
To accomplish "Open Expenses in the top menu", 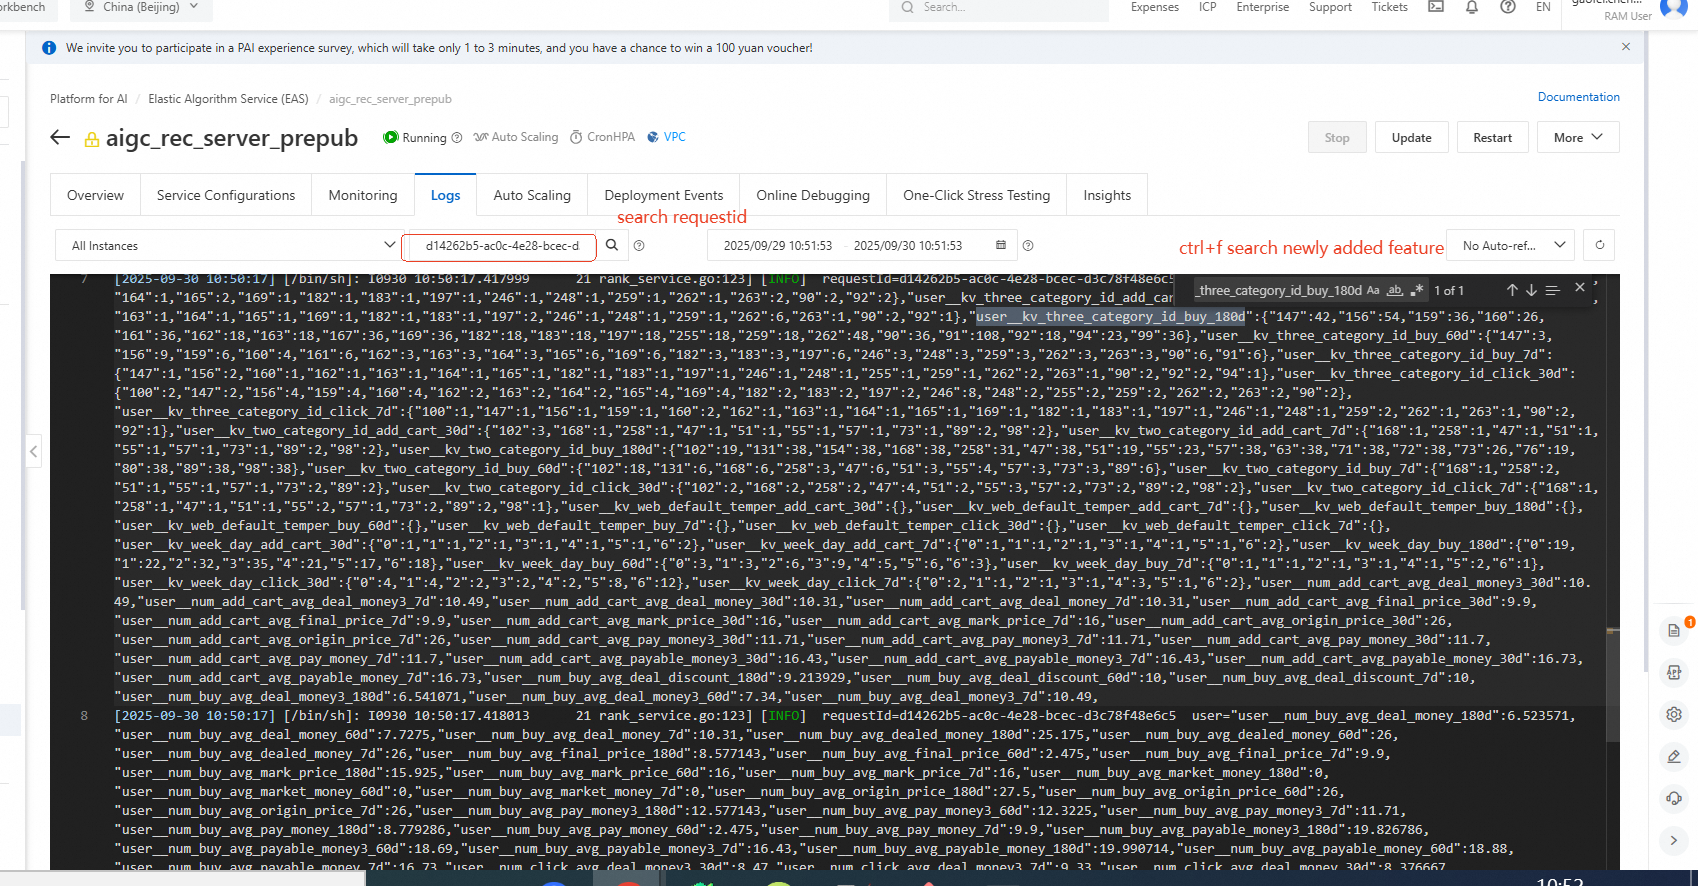I will 1155,7.
